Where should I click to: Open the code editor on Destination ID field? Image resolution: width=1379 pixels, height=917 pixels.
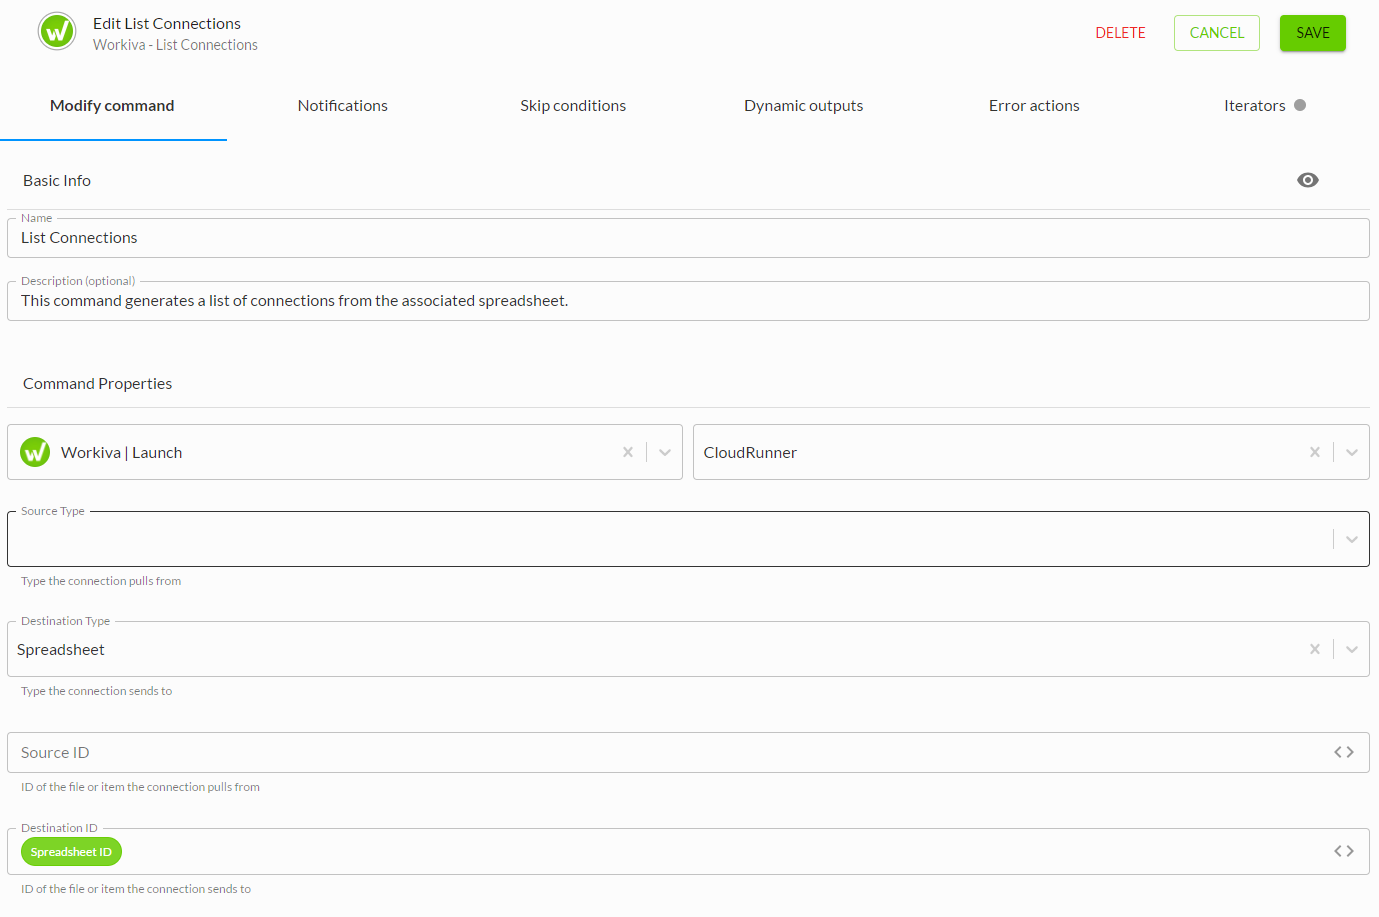point(1344,851)
